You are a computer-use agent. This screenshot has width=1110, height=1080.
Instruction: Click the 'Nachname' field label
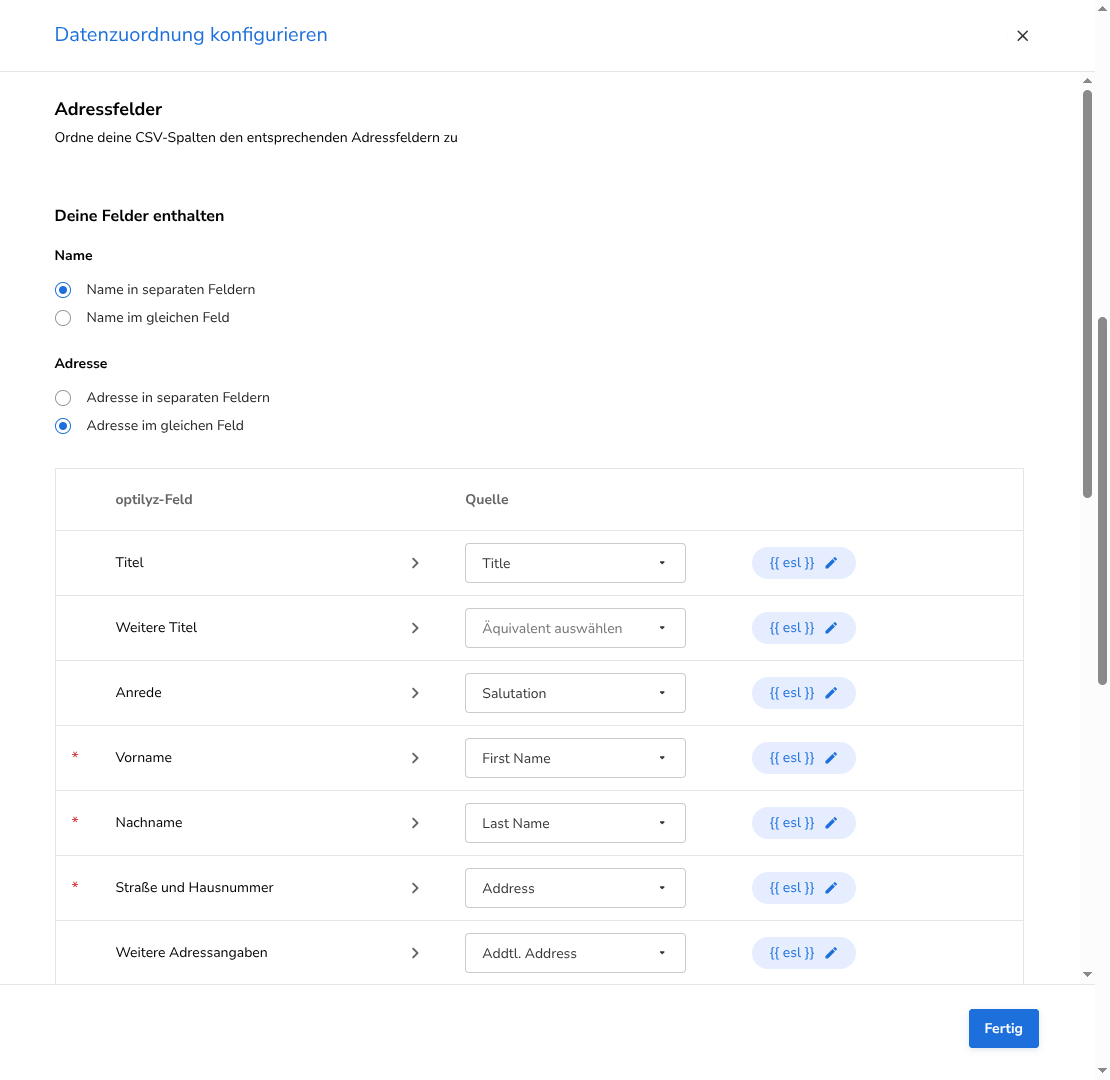tap(149, 822)
